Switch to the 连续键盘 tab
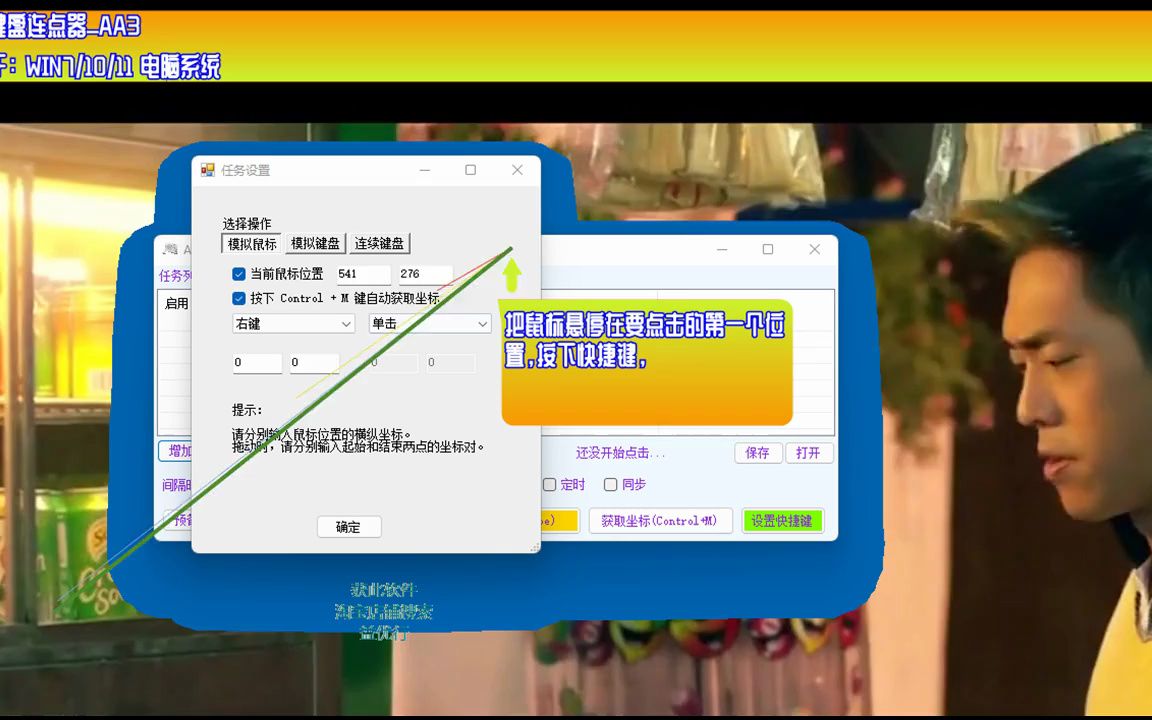 (378, 243)
